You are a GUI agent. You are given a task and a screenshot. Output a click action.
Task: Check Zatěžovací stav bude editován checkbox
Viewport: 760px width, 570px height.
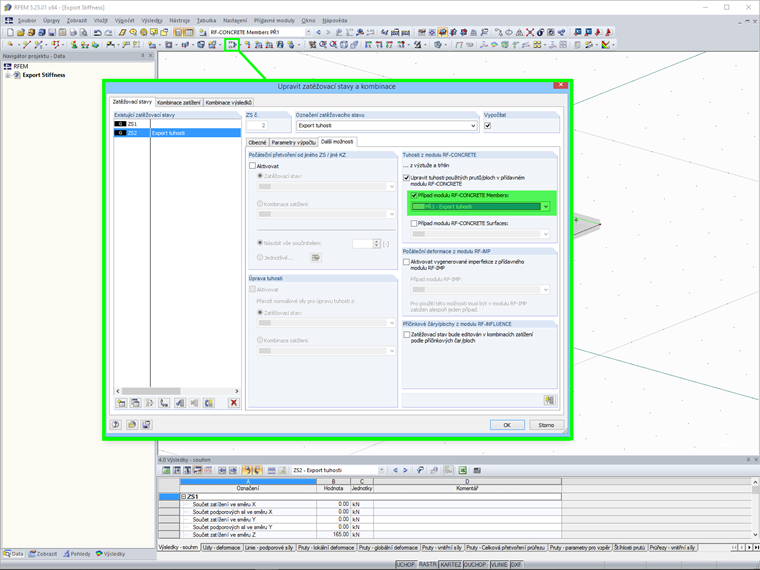[407, 334]
